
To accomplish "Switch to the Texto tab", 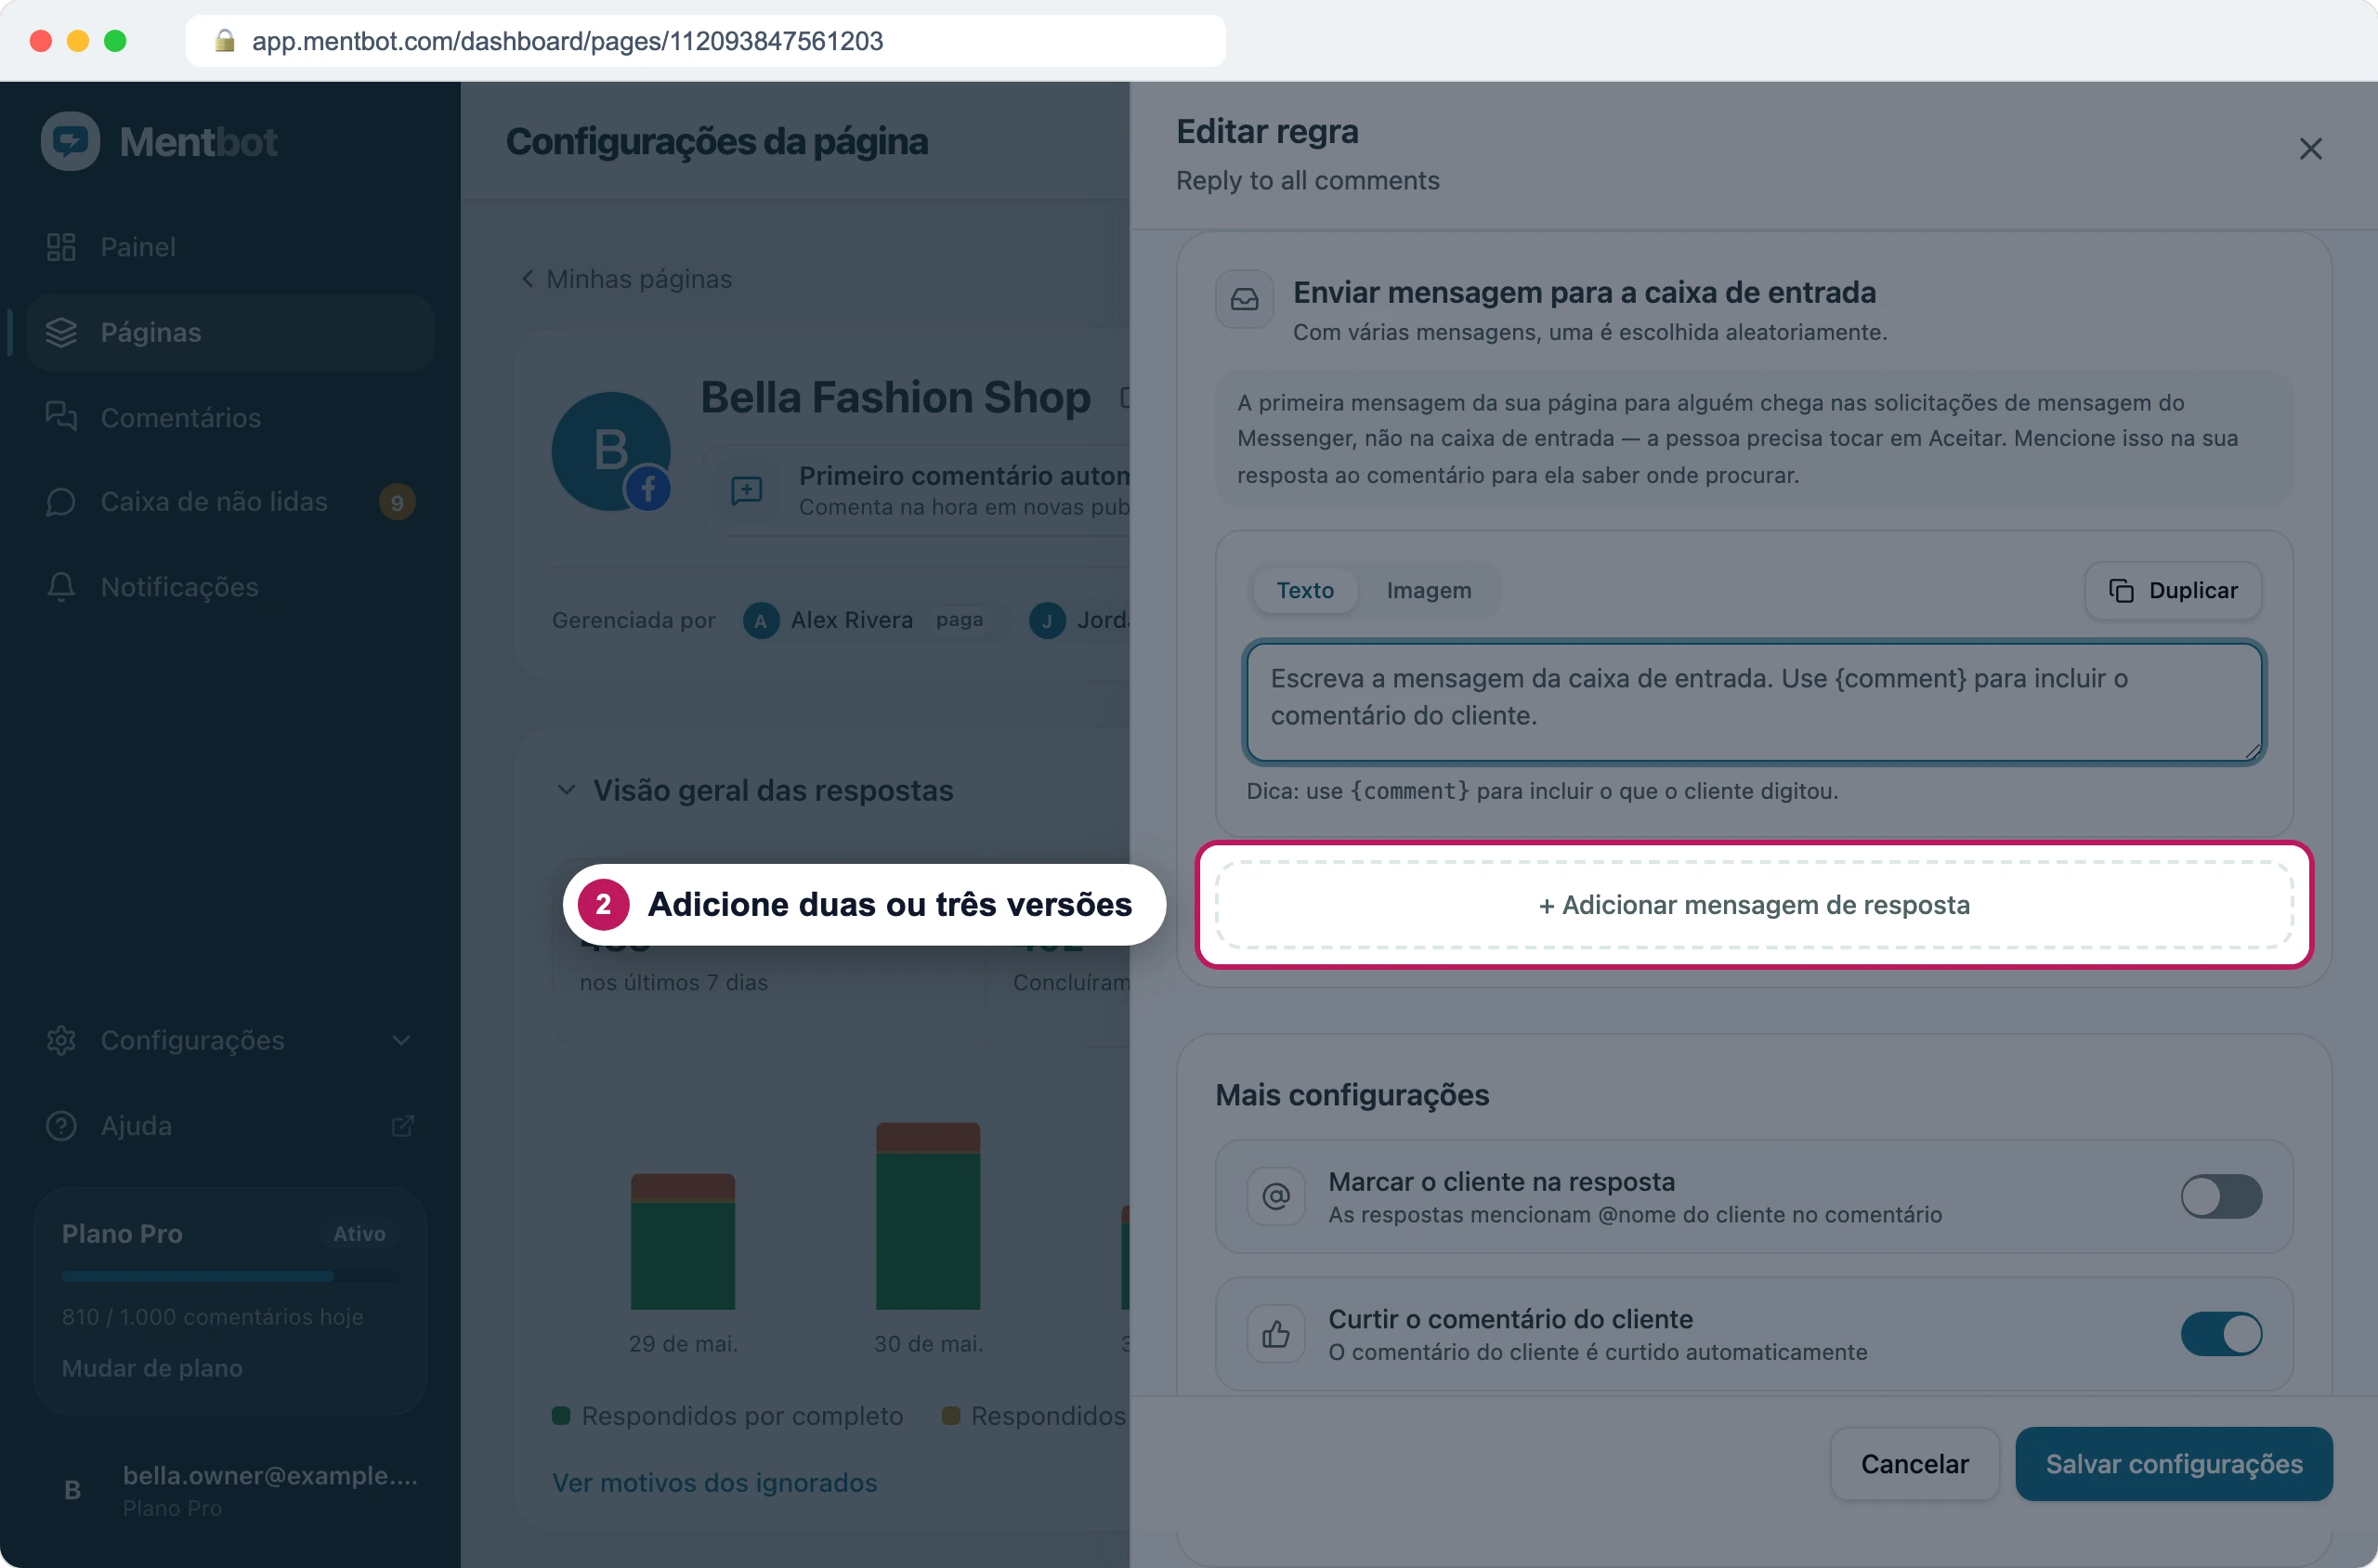I will [x=1304, y=590].
